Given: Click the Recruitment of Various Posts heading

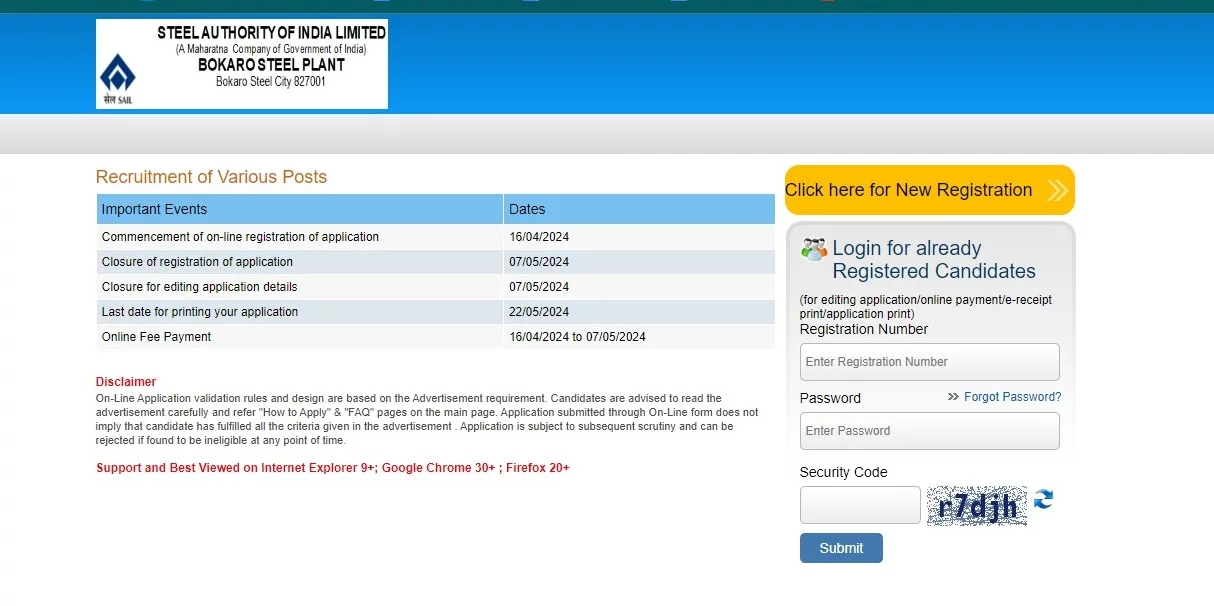Looking at the screenshot, I should pyautogui.click(x=211, y=177).
